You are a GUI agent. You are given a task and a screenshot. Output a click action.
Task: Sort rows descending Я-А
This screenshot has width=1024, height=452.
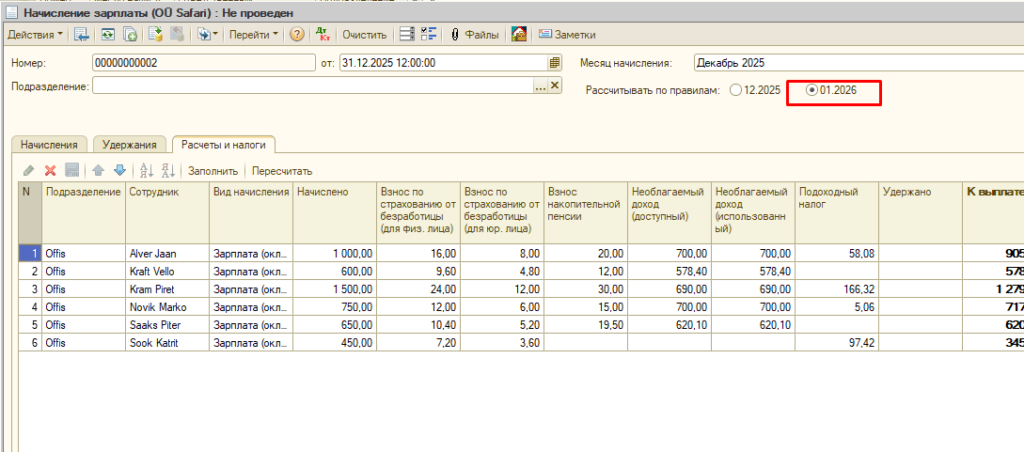(x=168, y=171)
